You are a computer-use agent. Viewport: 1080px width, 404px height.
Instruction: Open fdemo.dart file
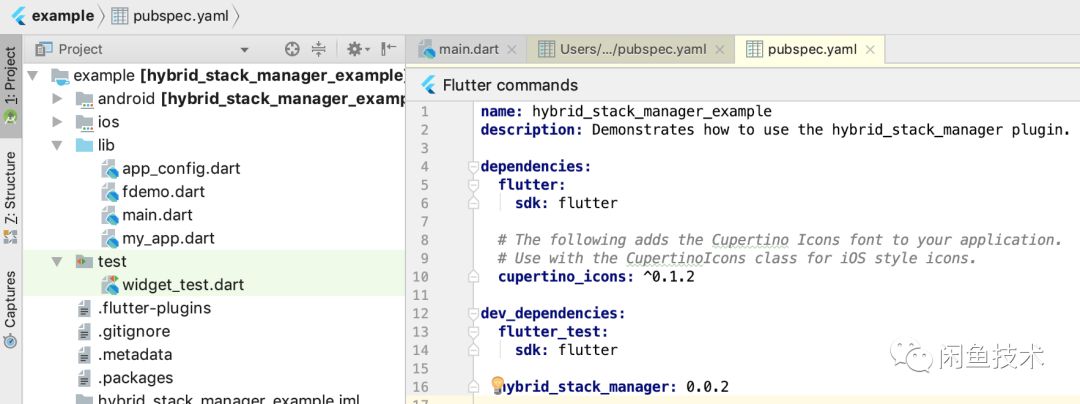pos(163,192)
